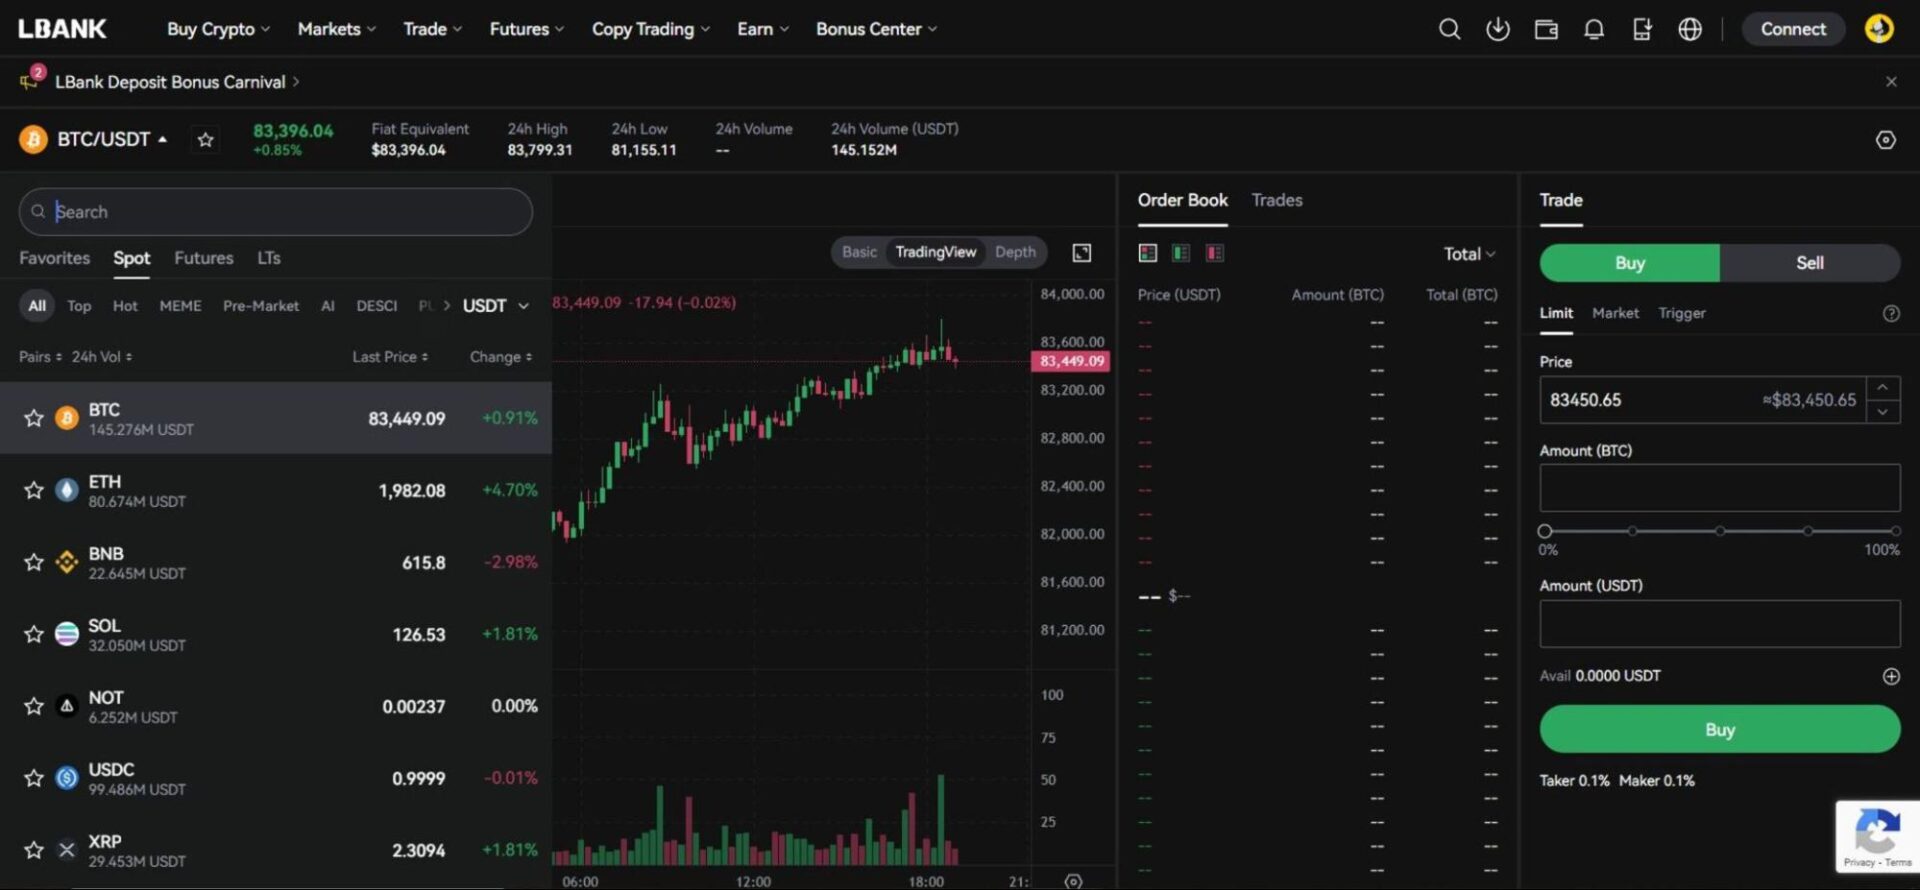The height and width of the screenshot is (890, 1920).
Task: Click the help icon in Trade panel
Action: (x=1891, y=313)
